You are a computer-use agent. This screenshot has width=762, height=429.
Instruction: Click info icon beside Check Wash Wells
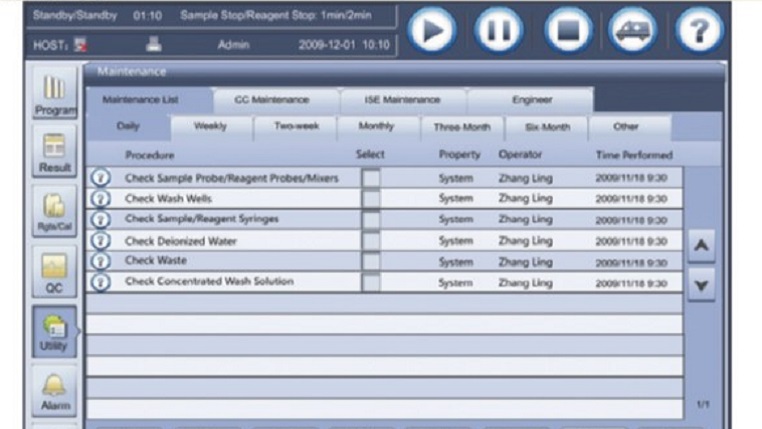[100, 199]
